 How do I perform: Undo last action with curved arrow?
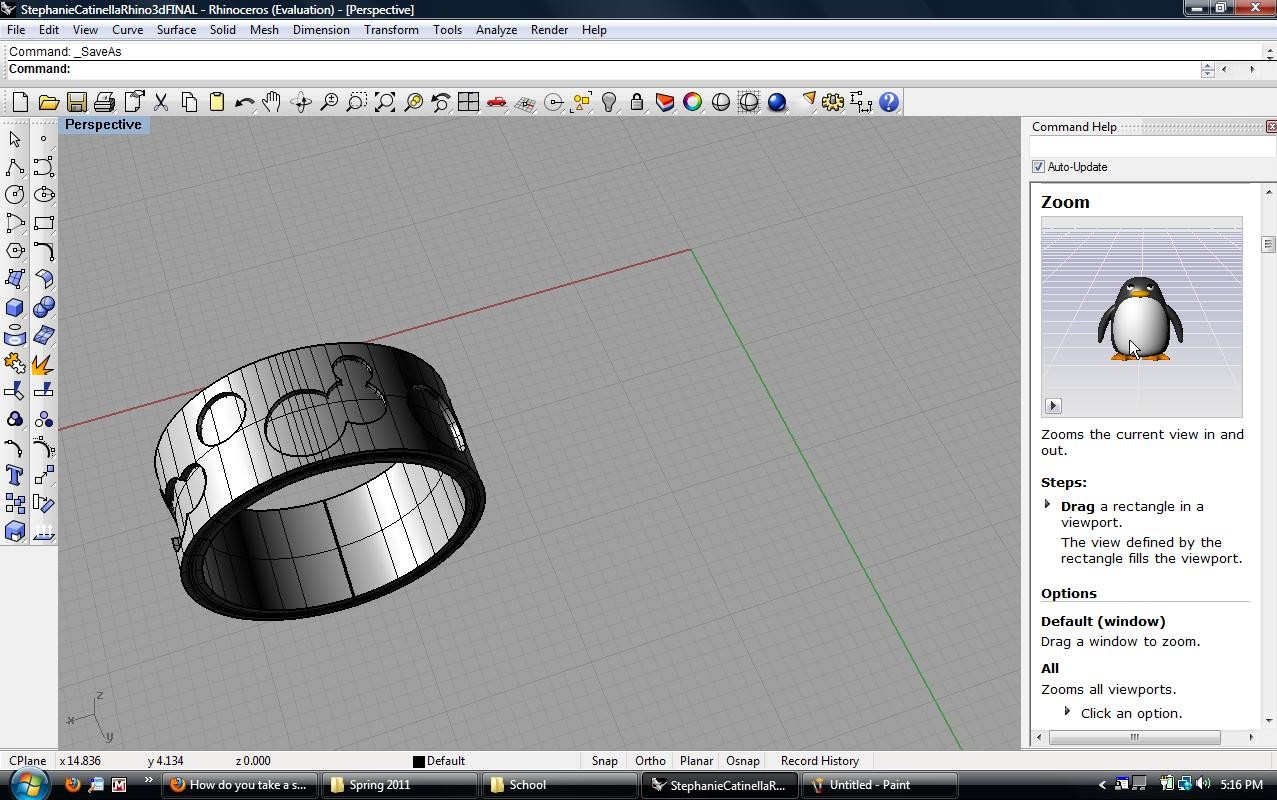(x=244, y=102)
